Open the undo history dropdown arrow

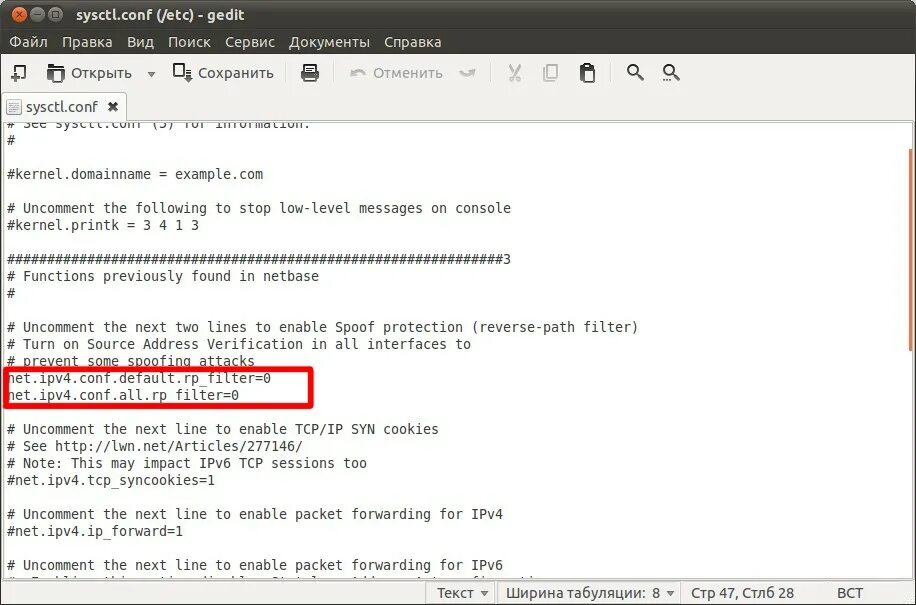466,72
